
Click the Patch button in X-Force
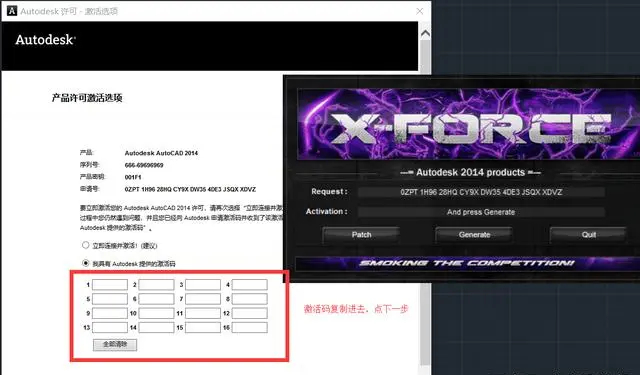pos(361,235)
